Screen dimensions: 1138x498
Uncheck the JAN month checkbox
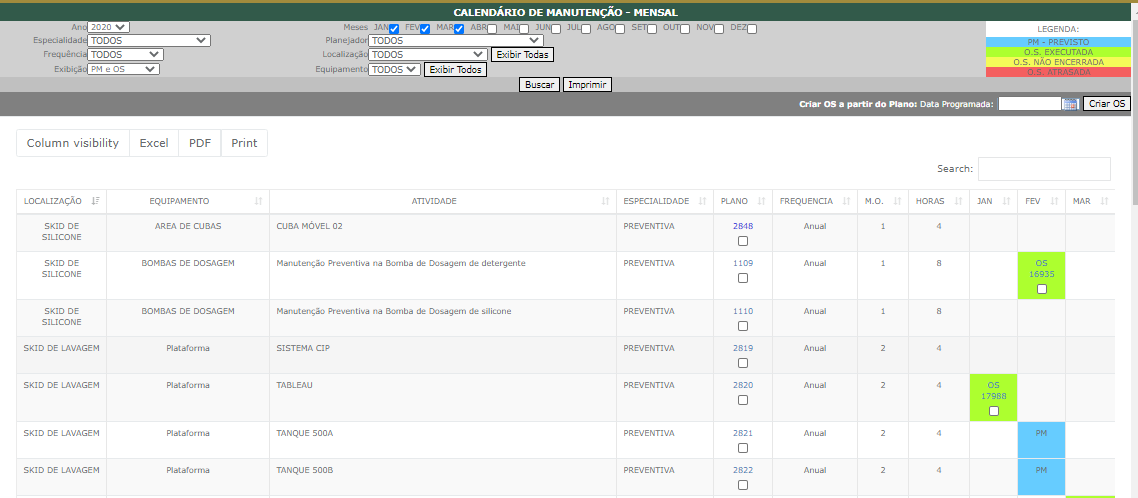395,29
